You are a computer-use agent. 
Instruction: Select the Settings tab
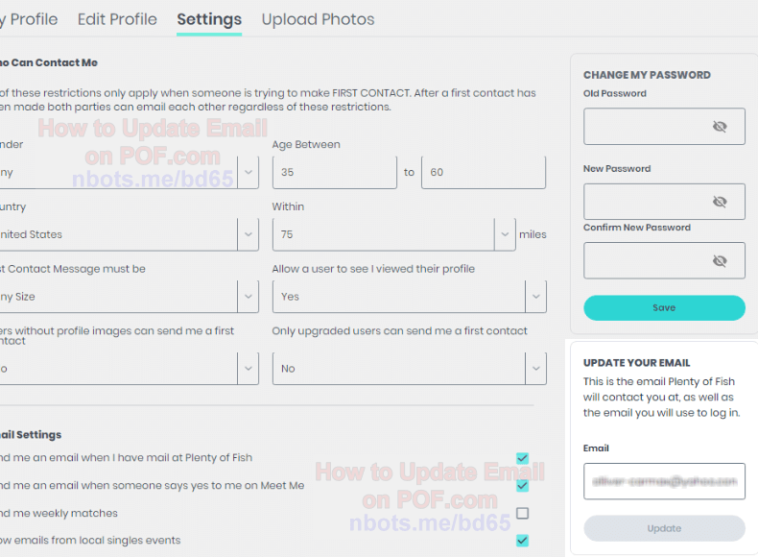pyautogui.click(x=209, y=19)
